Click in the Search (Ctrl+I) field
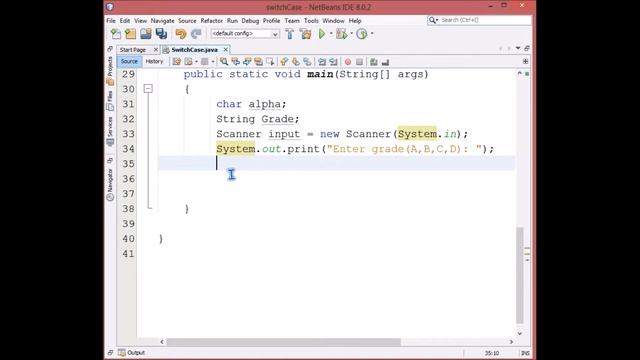Image resolution: width=640 pixels, height=360 pixels. [x=480, y=20]
